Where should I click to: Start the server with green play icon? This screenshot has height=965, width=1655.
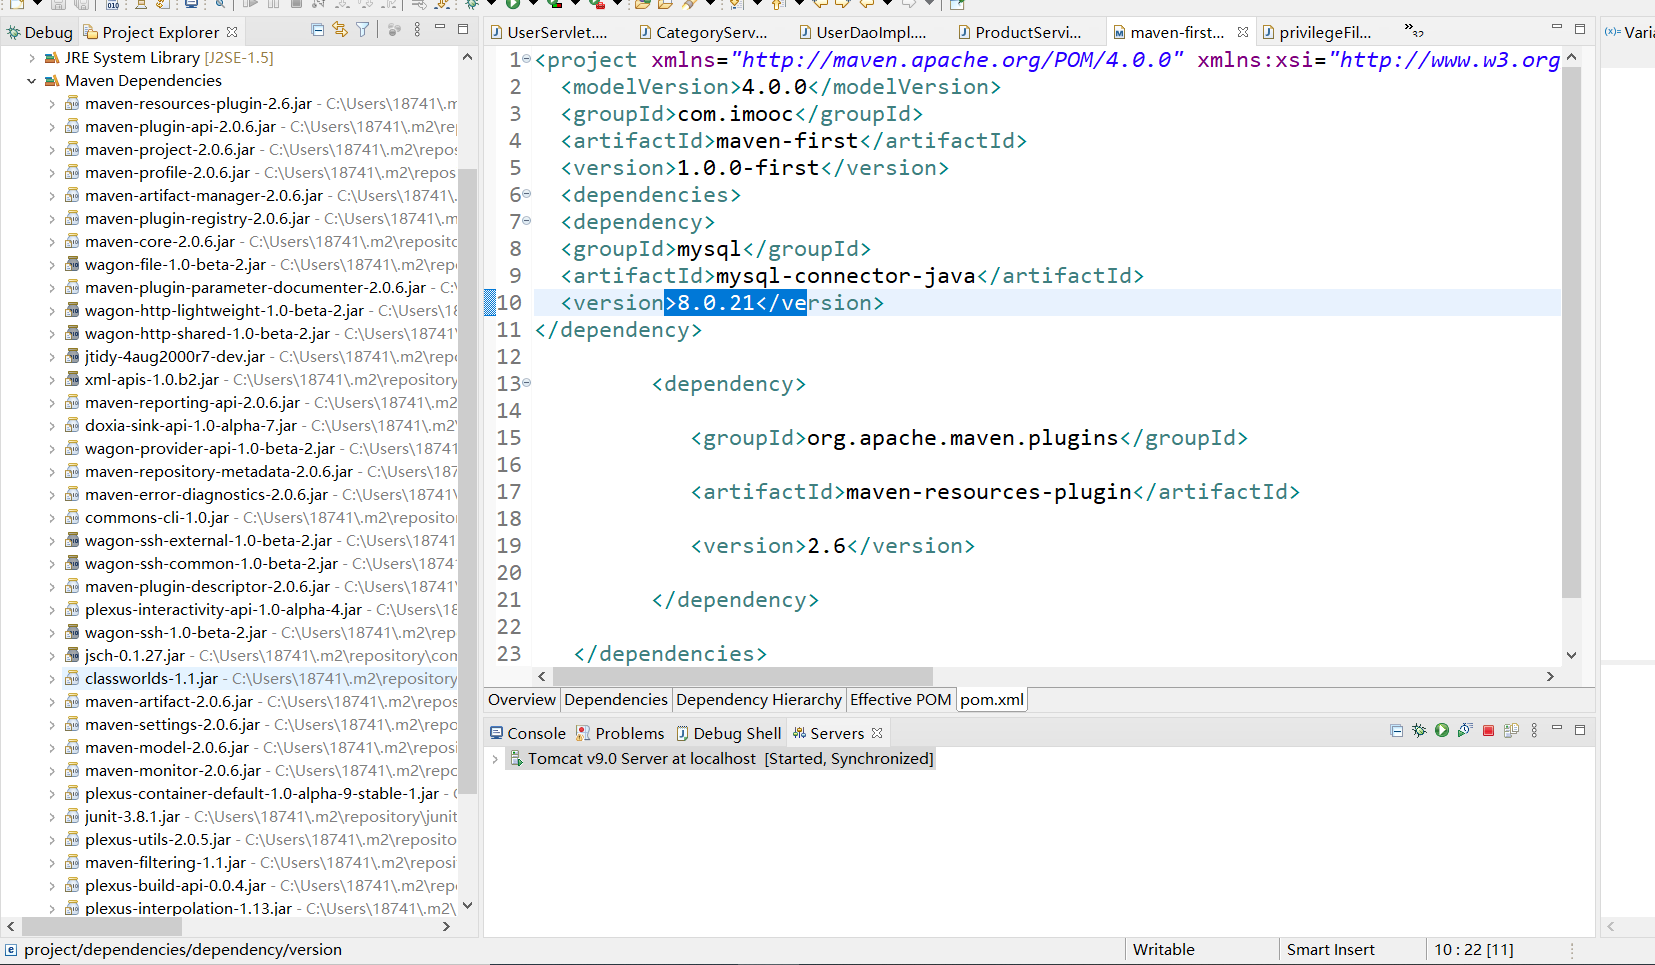point(1442,731)
